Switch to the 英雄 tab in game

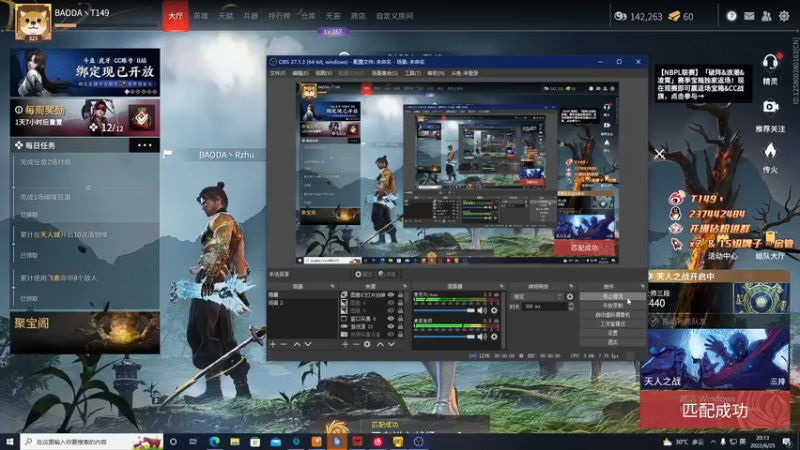[x=201, y=16]
